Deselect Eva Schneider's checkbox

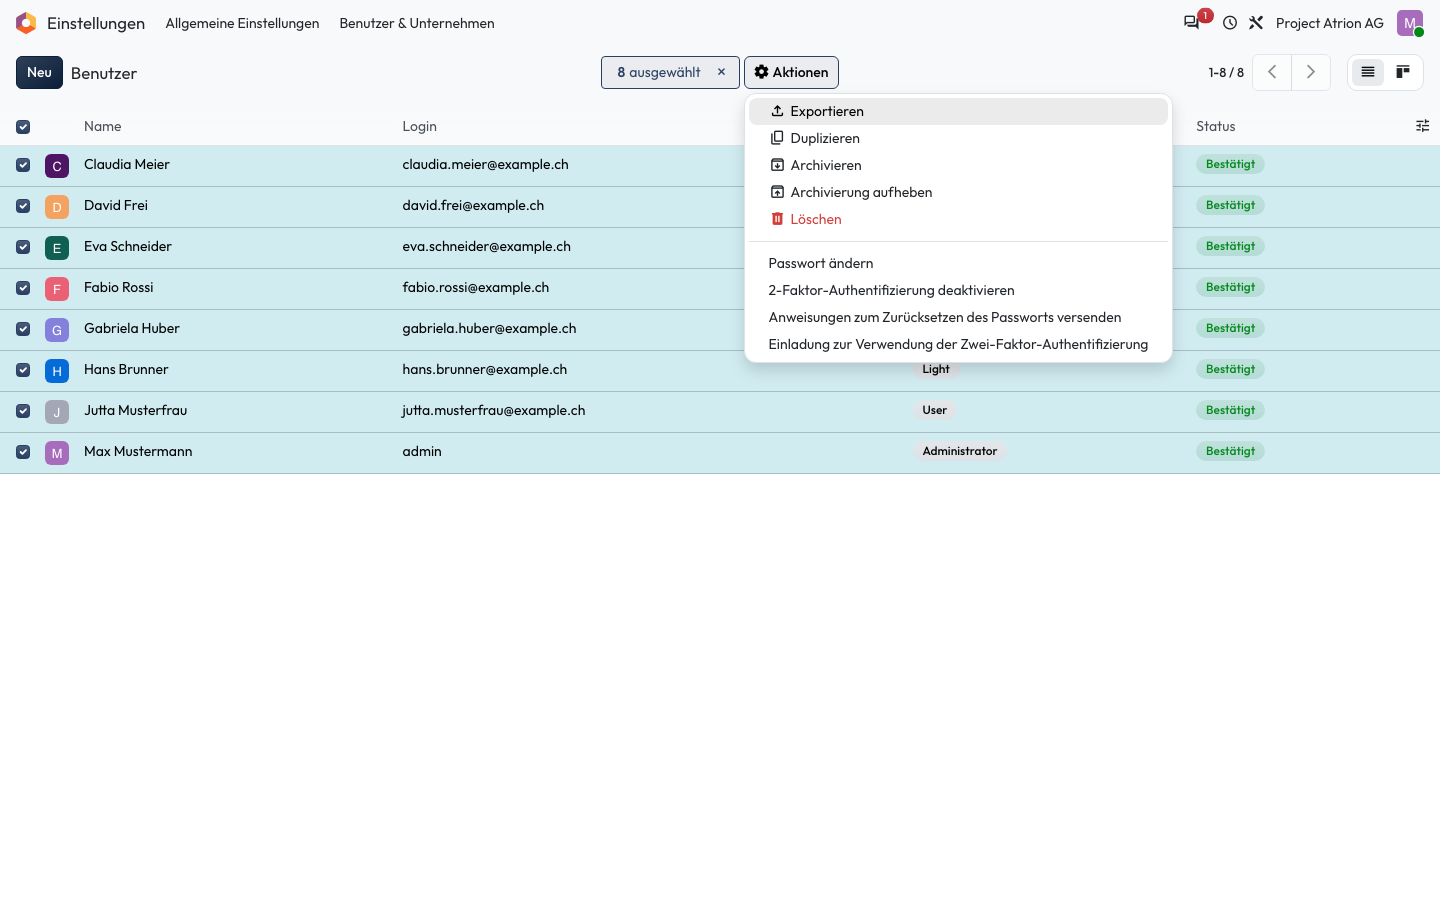[23, 247]
